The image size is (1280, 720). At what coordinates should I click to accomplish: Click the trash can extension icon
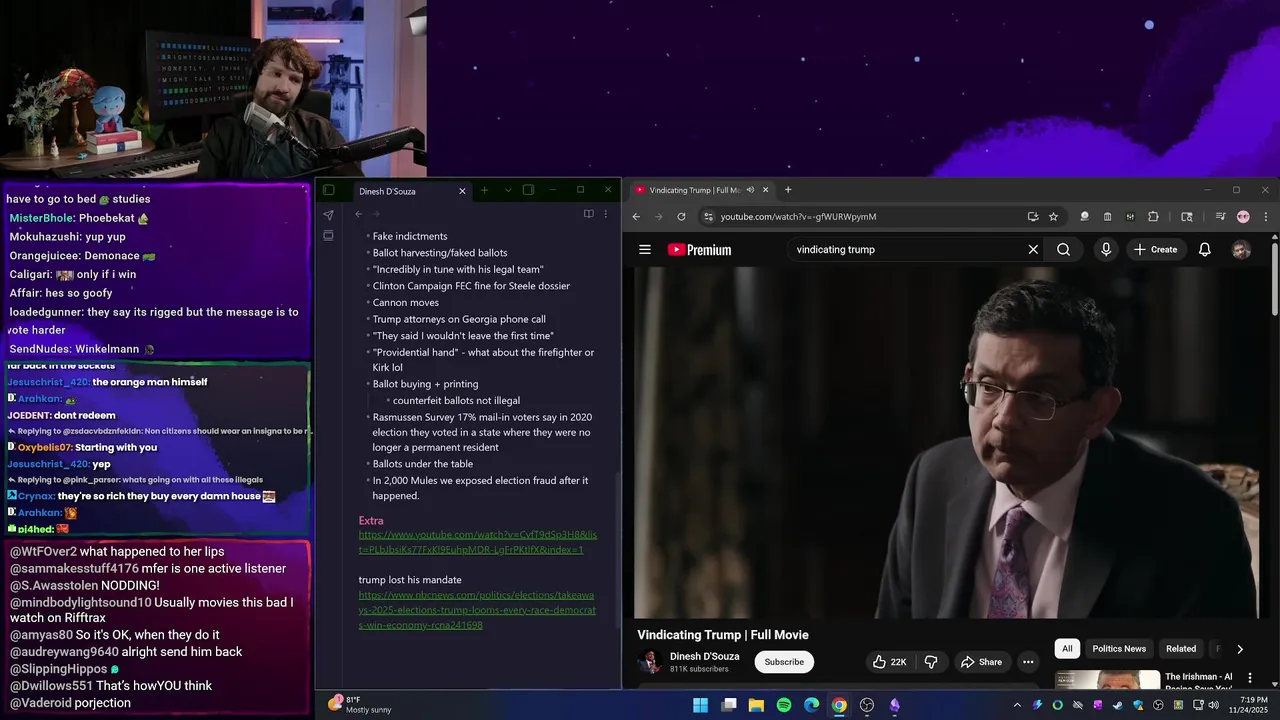[1107, 217]
